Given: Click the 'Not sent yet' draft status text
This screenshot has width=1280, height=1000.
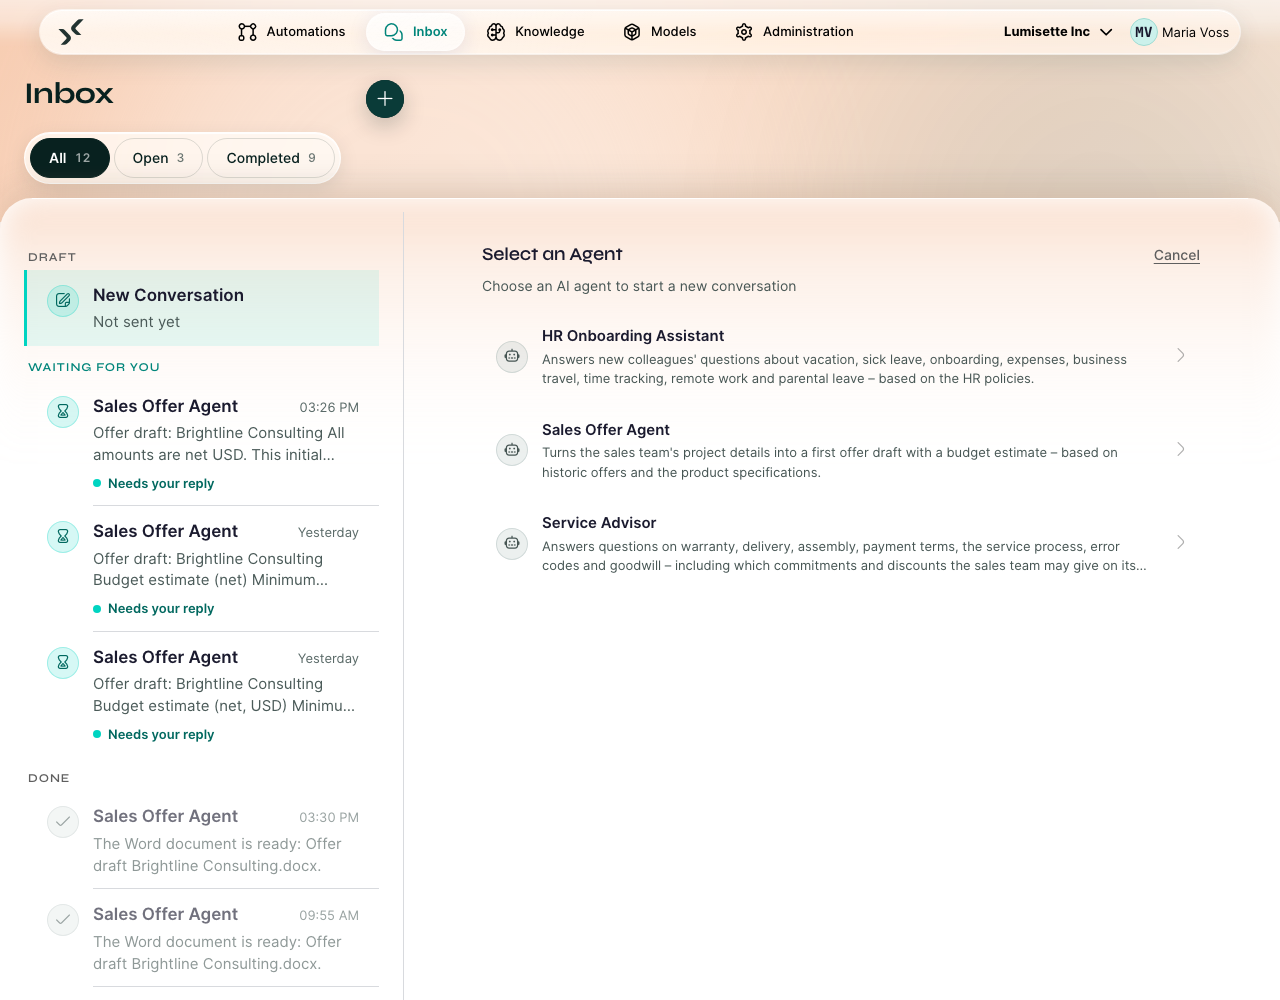Looking at the screenshot, I should coord(137,322).
